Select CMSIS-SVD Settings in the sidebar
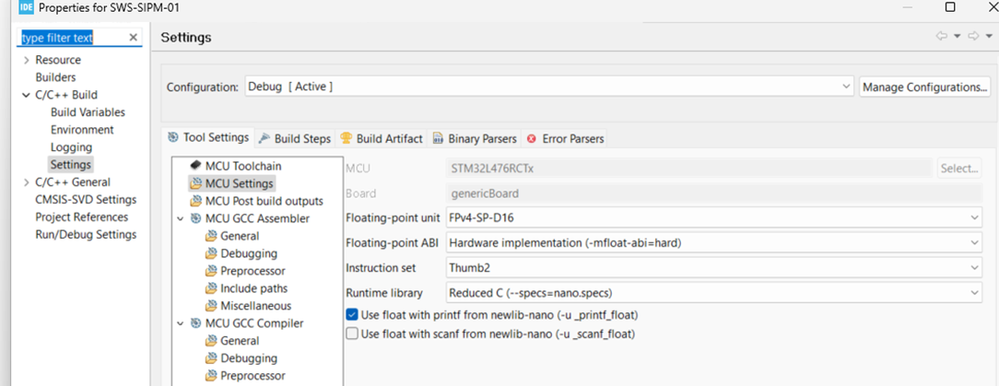 pyautogui.click(x=86, y=199)
